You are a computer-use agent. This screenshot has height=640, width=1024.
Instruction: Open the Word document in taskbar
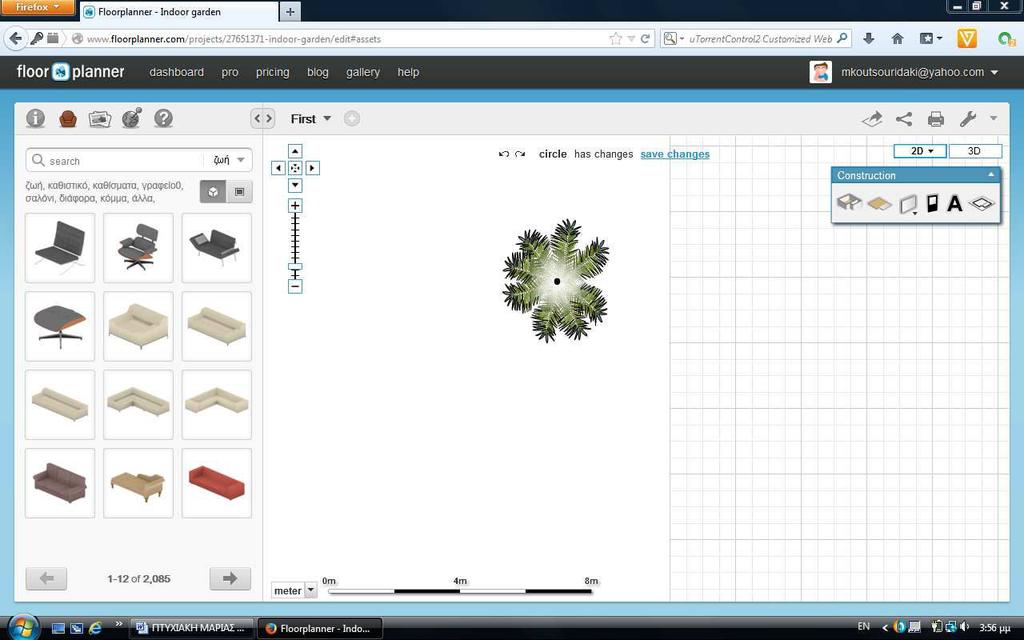click(190, 628)
